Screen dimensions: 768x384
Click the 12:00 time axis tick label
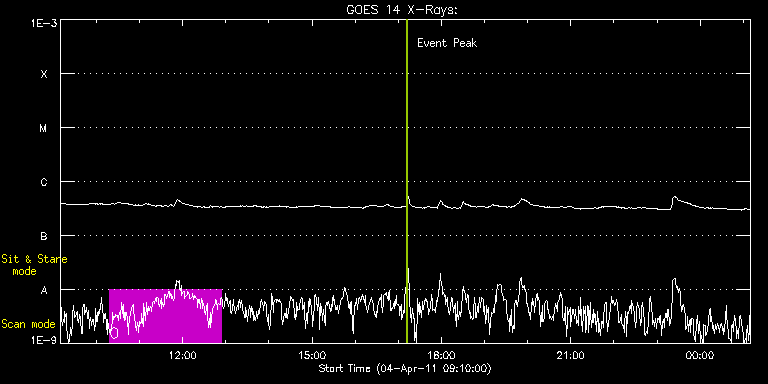[x=182, y=355]
